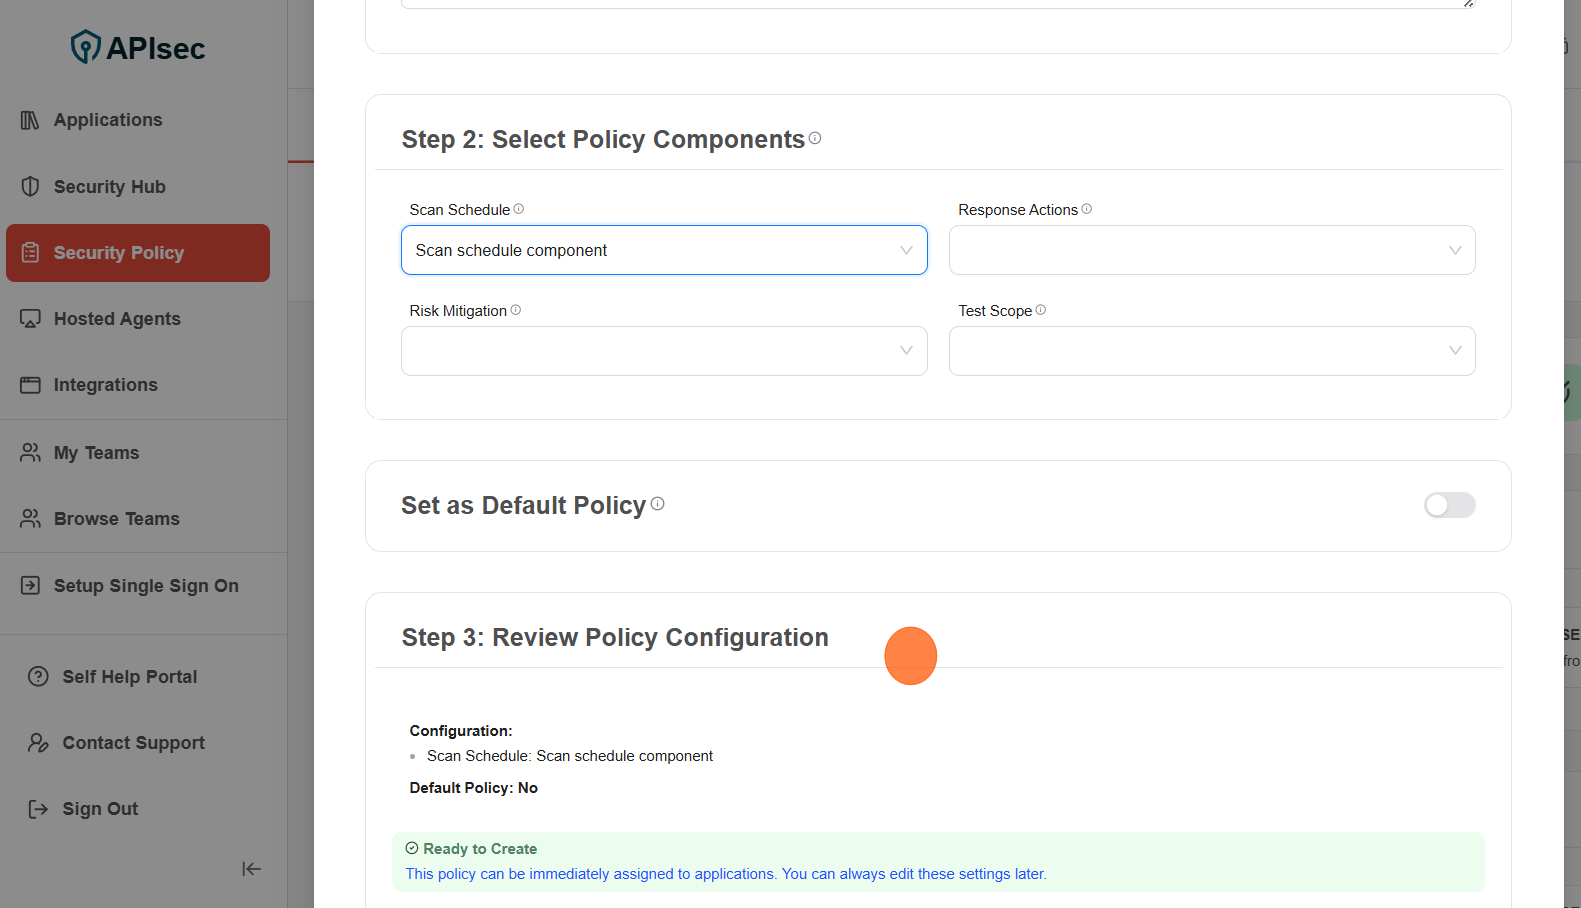The image size is (1581, 908).
Task: Click the Integrations icon in sidebar
Action: tap(30, 385)
